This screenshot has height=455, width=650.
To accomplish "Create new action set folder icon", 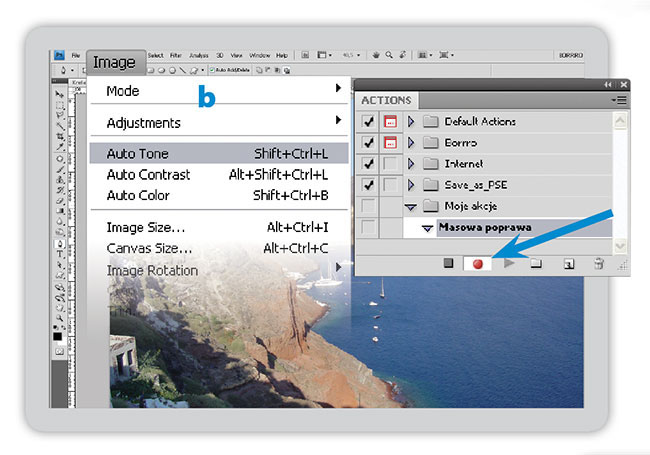I will click(537, 264).
